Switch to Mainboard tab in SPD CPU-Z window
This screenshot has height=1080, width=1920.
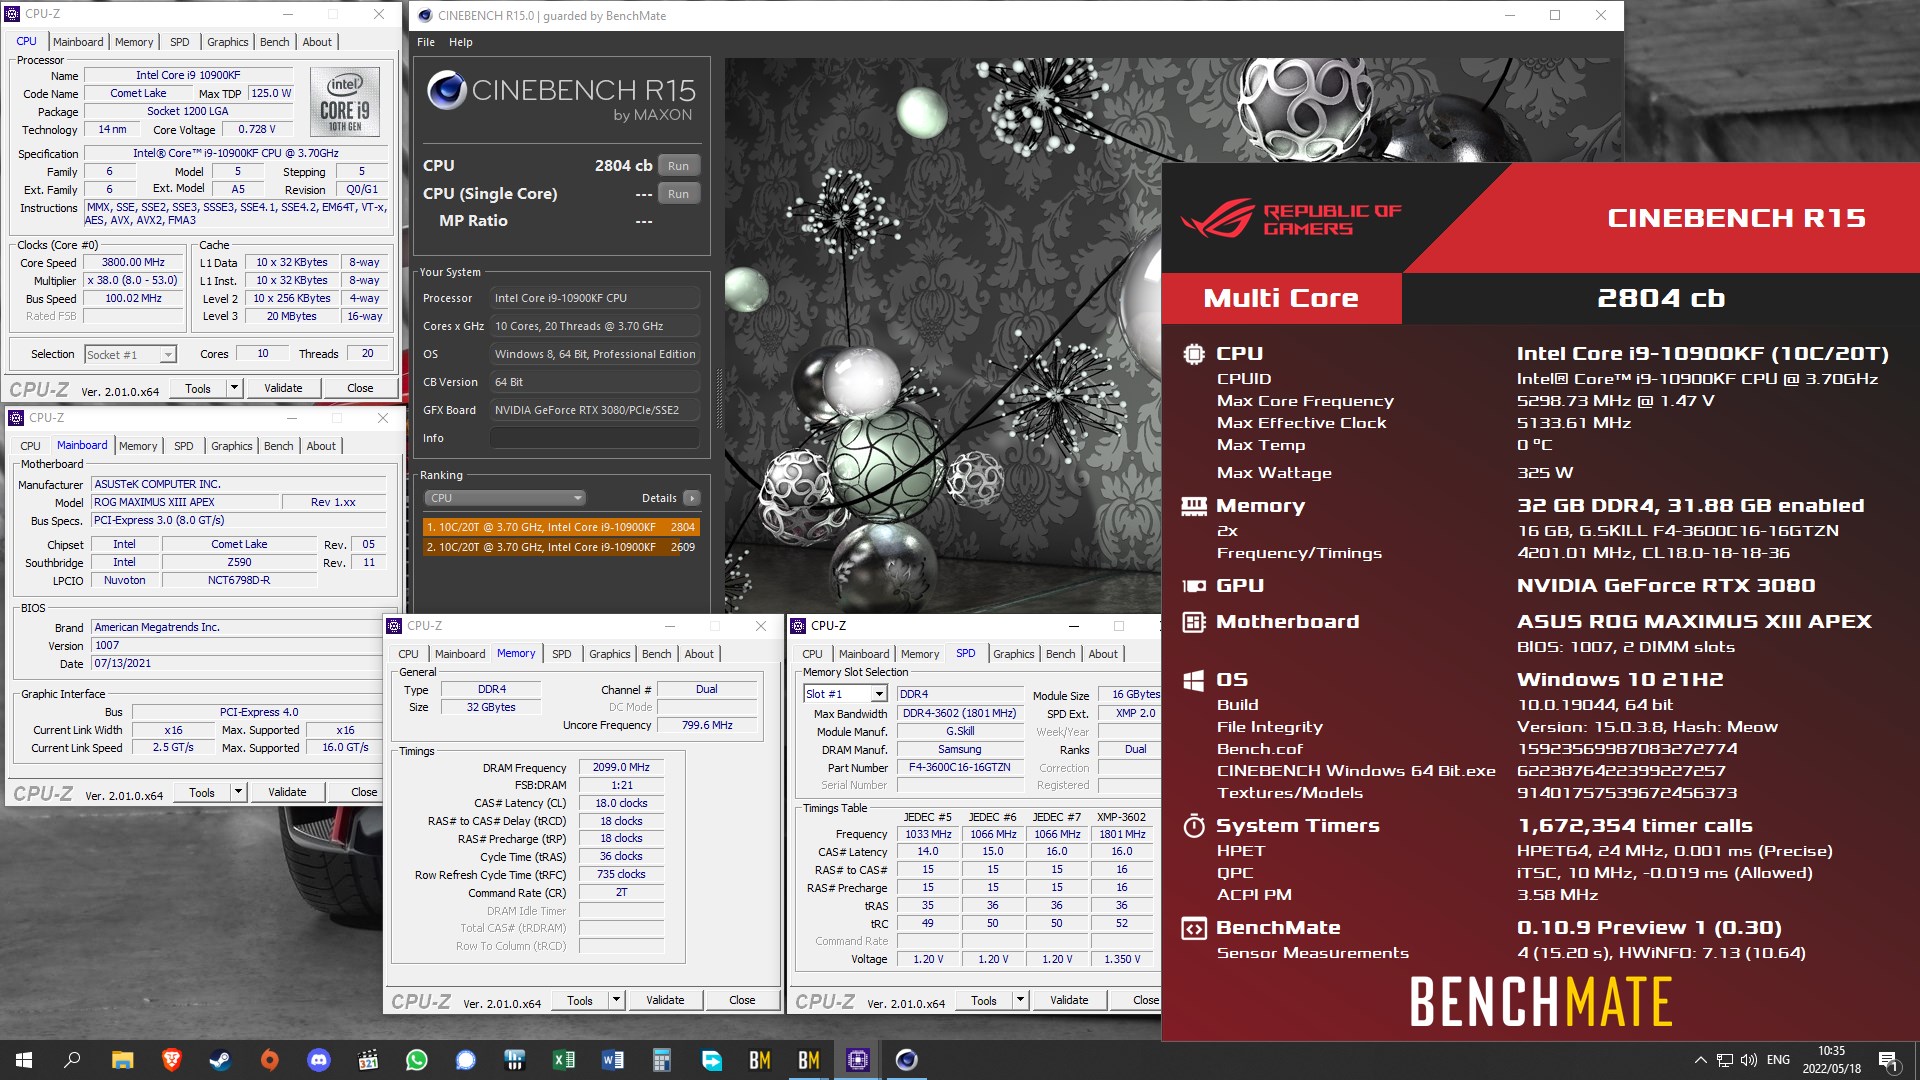point(864,654)
